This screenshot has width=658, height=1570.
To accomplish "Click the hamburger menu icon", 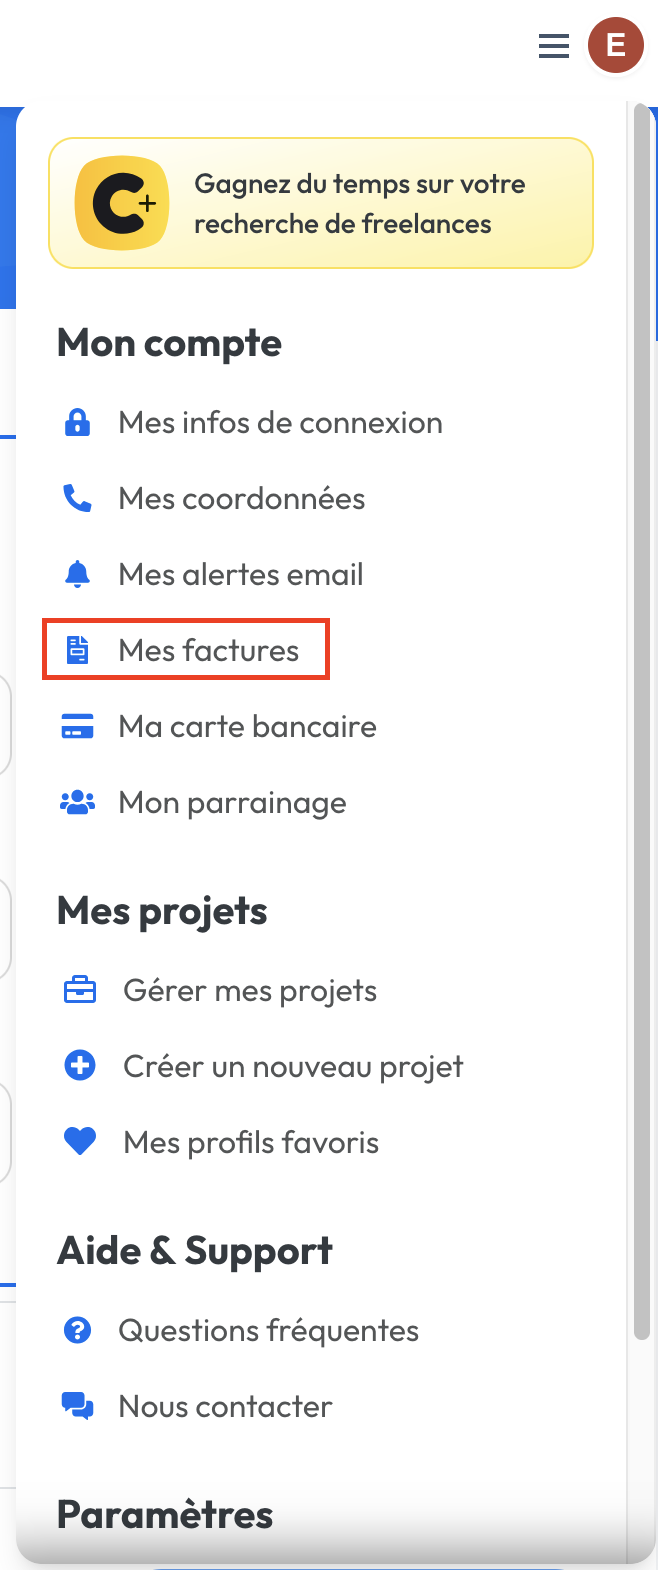I will pyautogui.click(x=553, y=46).
